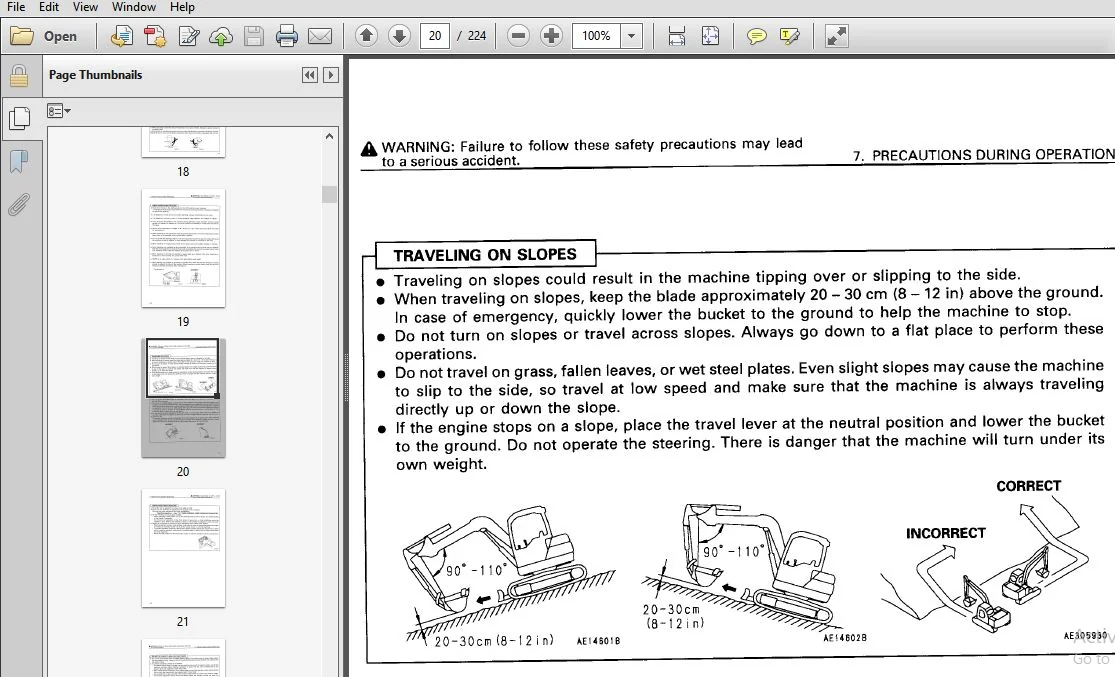Select the page 20 thumbnail
The height and width of the screenshot is (677, 1115).
tap(183, 398)
